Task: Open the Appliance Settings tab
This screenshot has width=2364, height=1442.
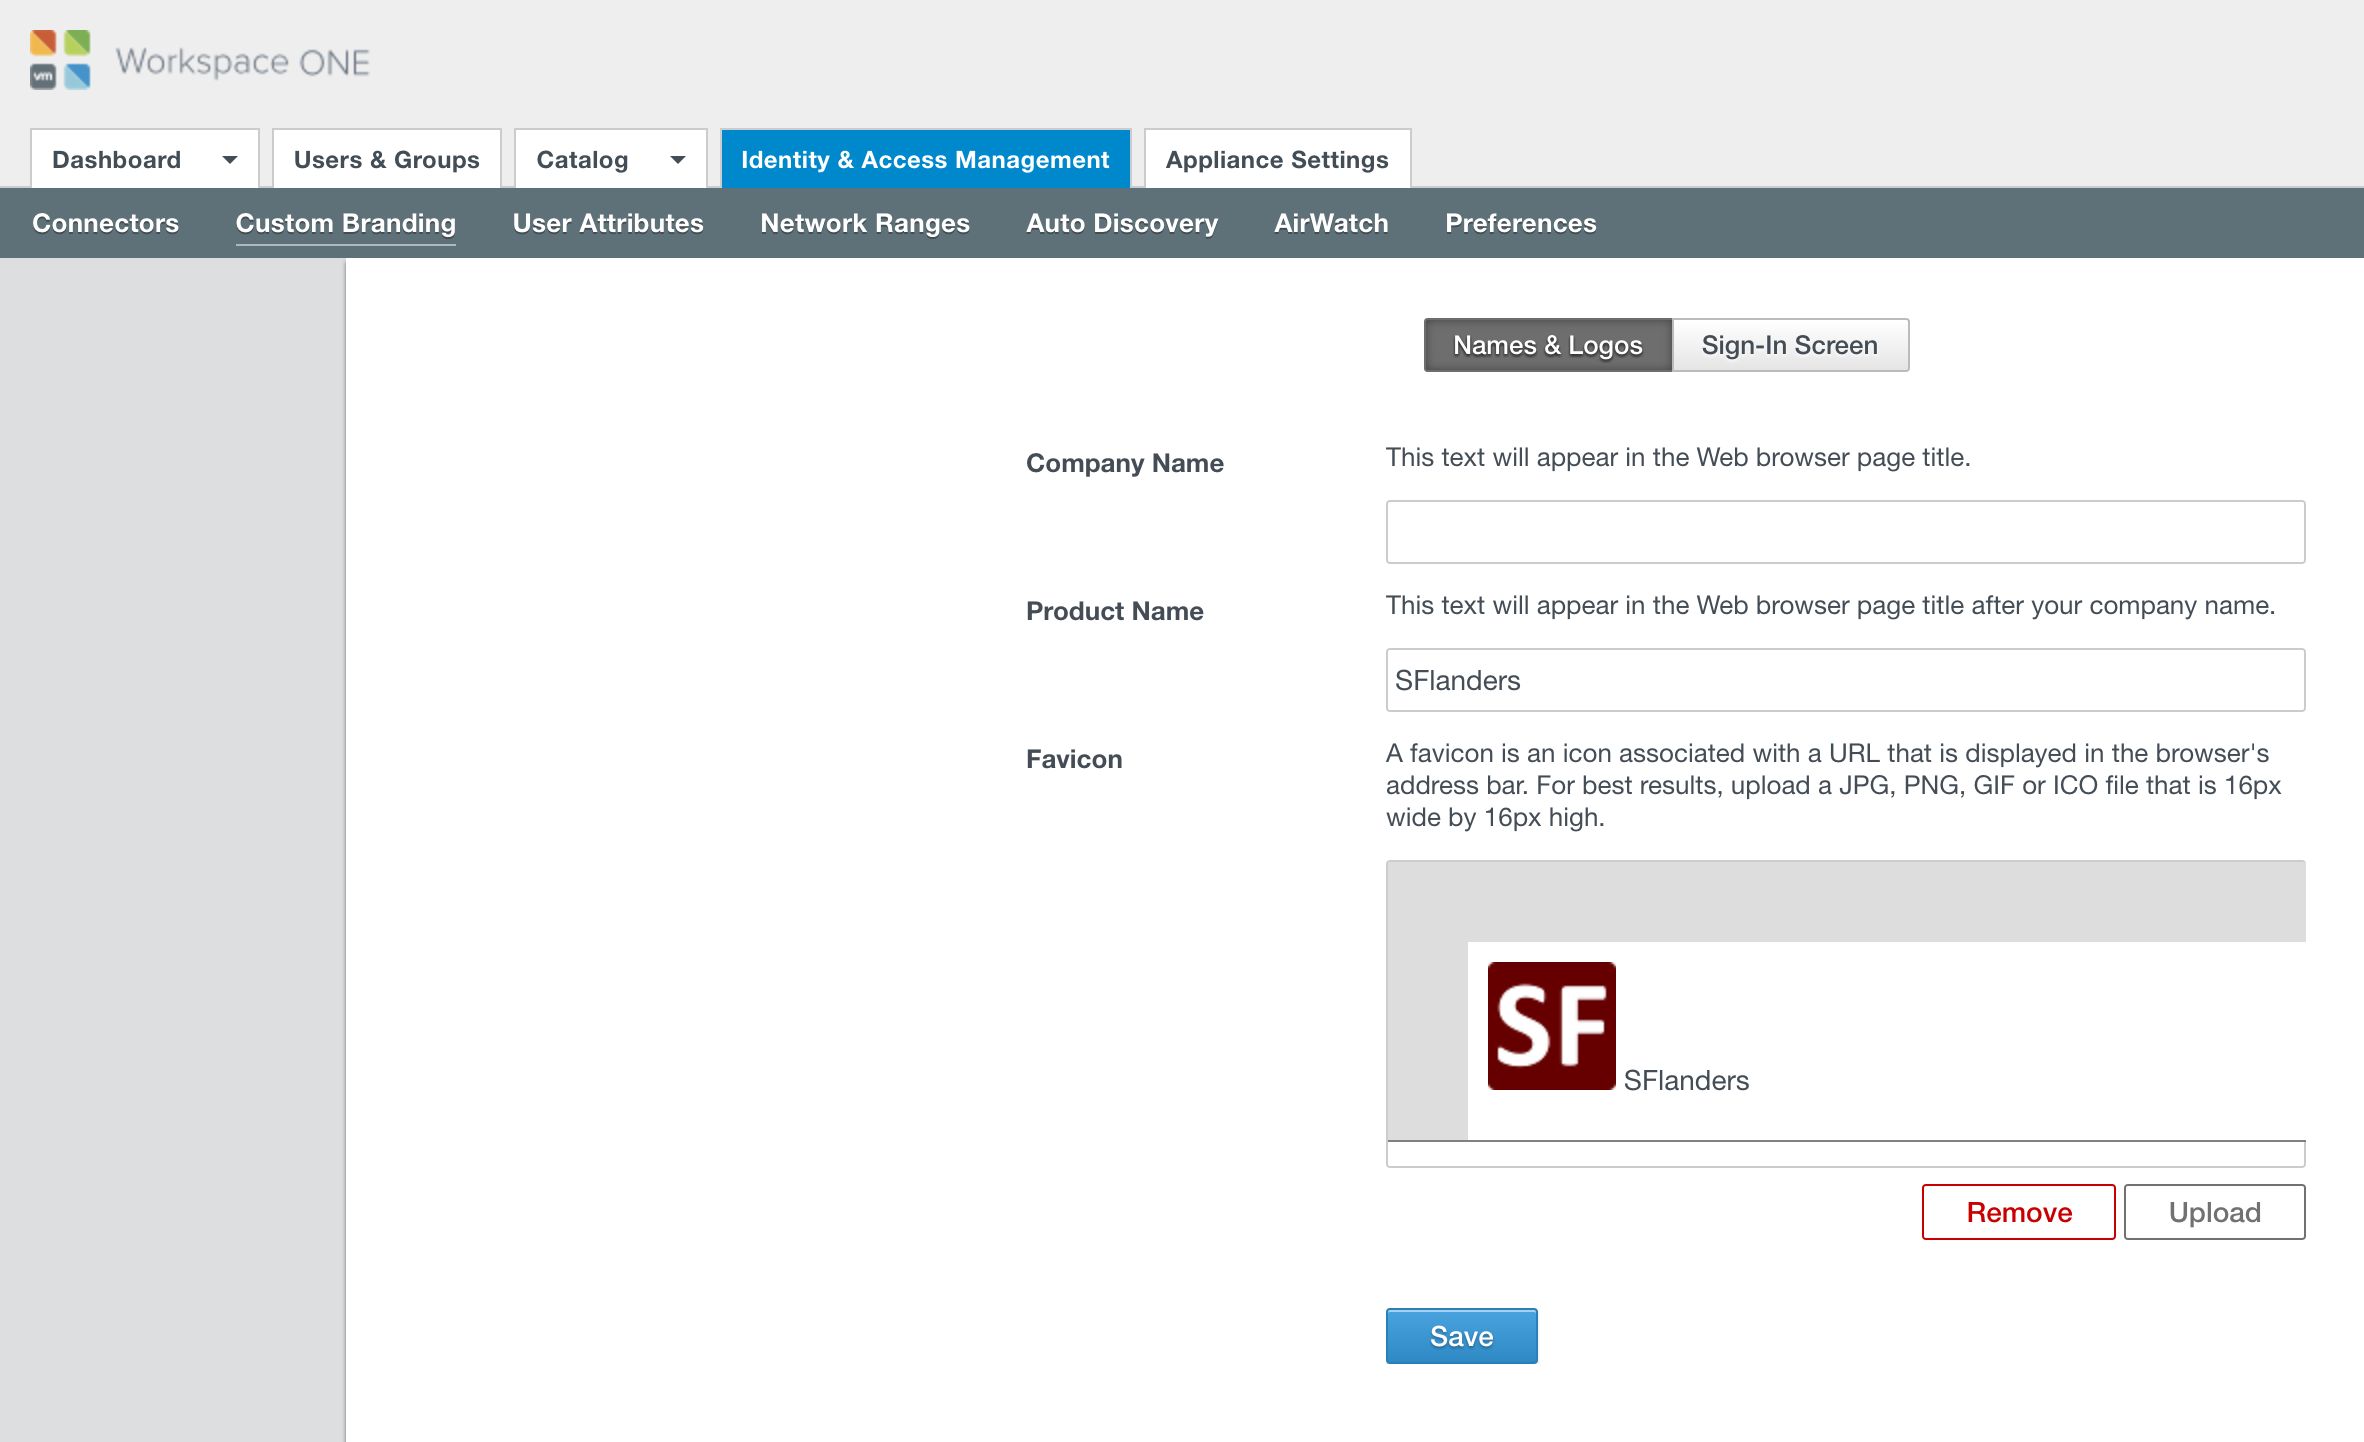Action: click(1276, 160)
